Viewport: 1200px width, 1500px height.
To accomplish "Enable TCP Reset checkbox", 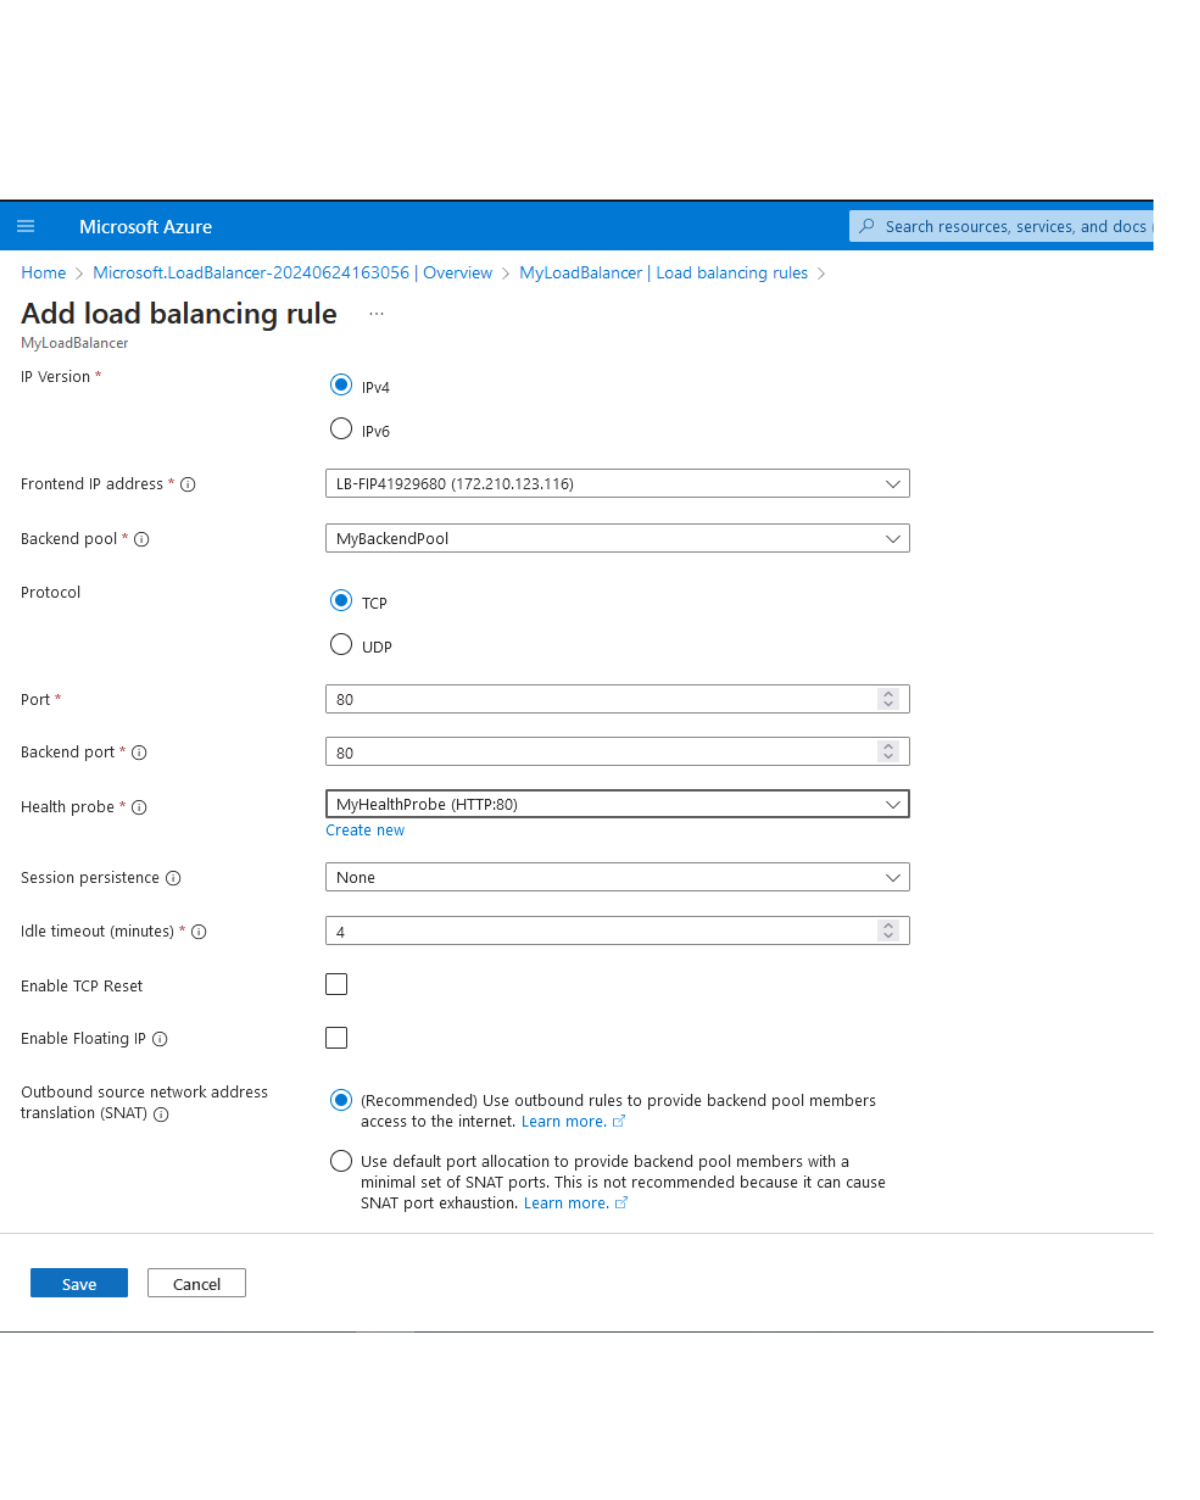I will pyautogui.click(x=336, y=985).
